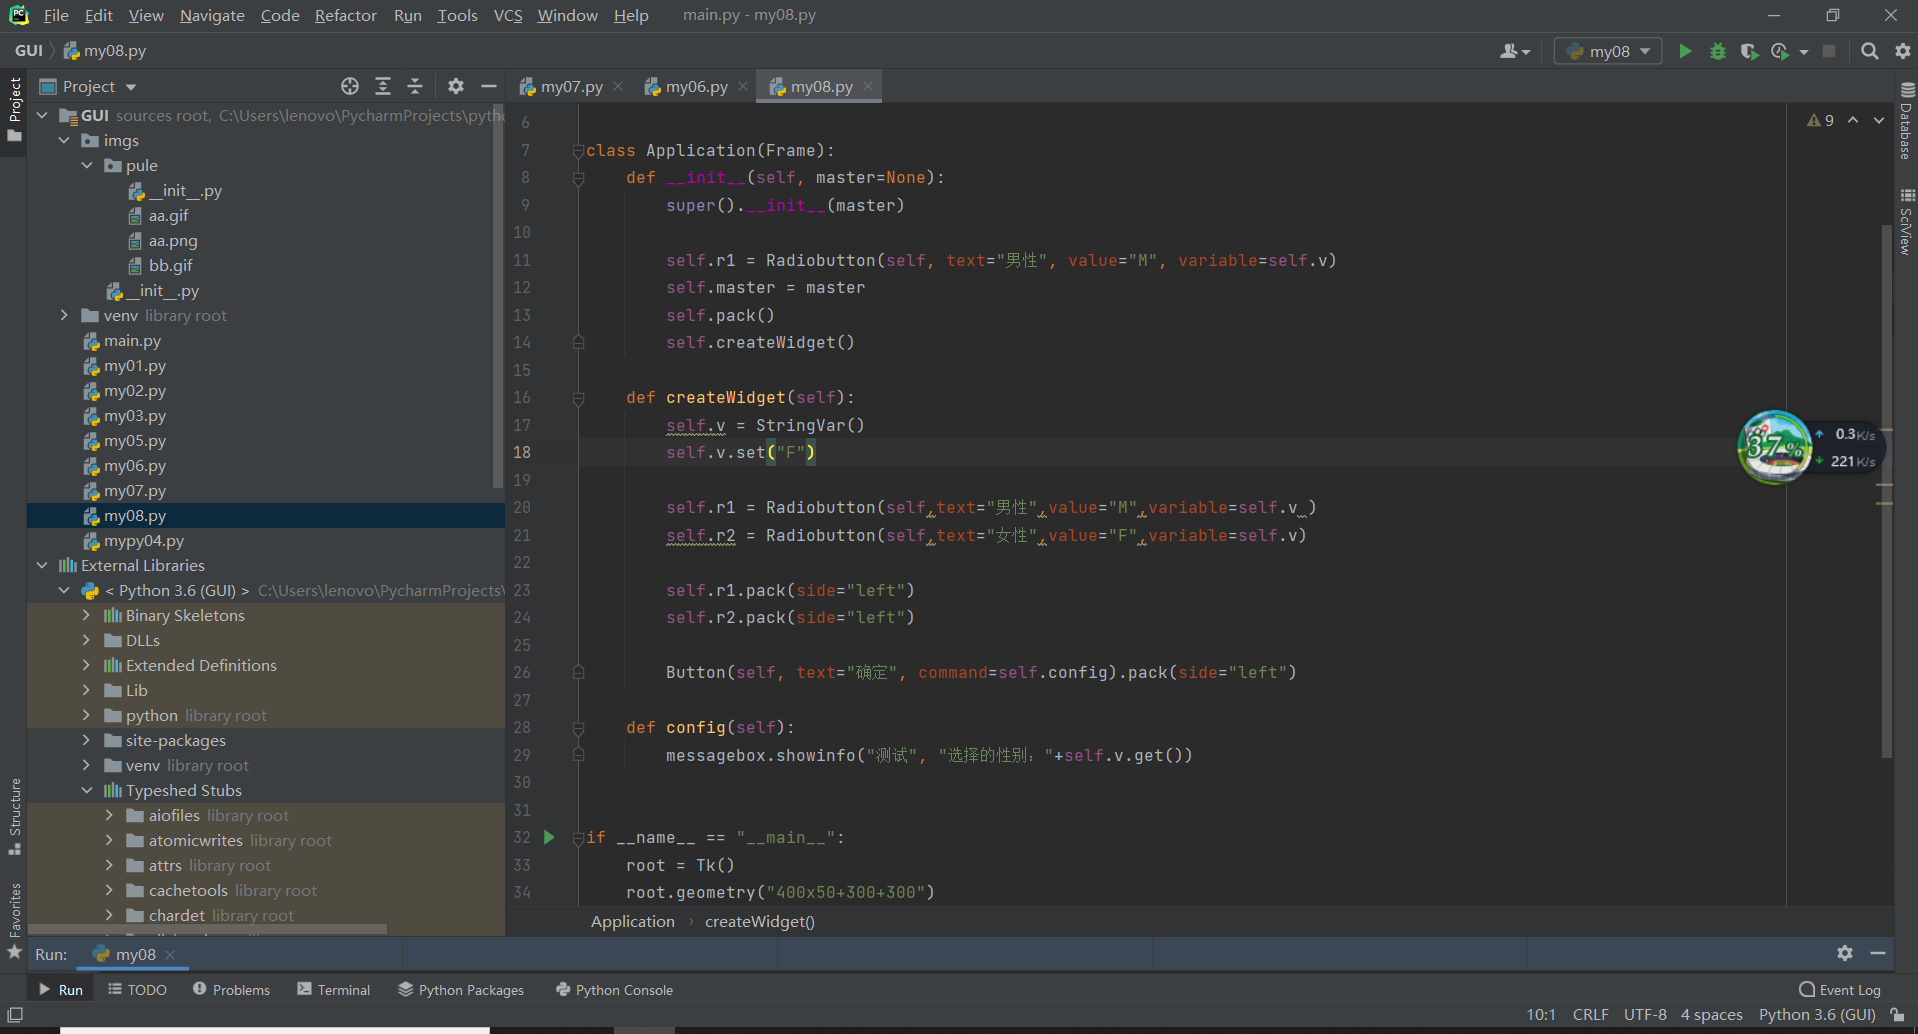Collapse the imgs folder
Image resolution: width=1918 pixels, height=1034 pixels.
click(x=65, y=141)
